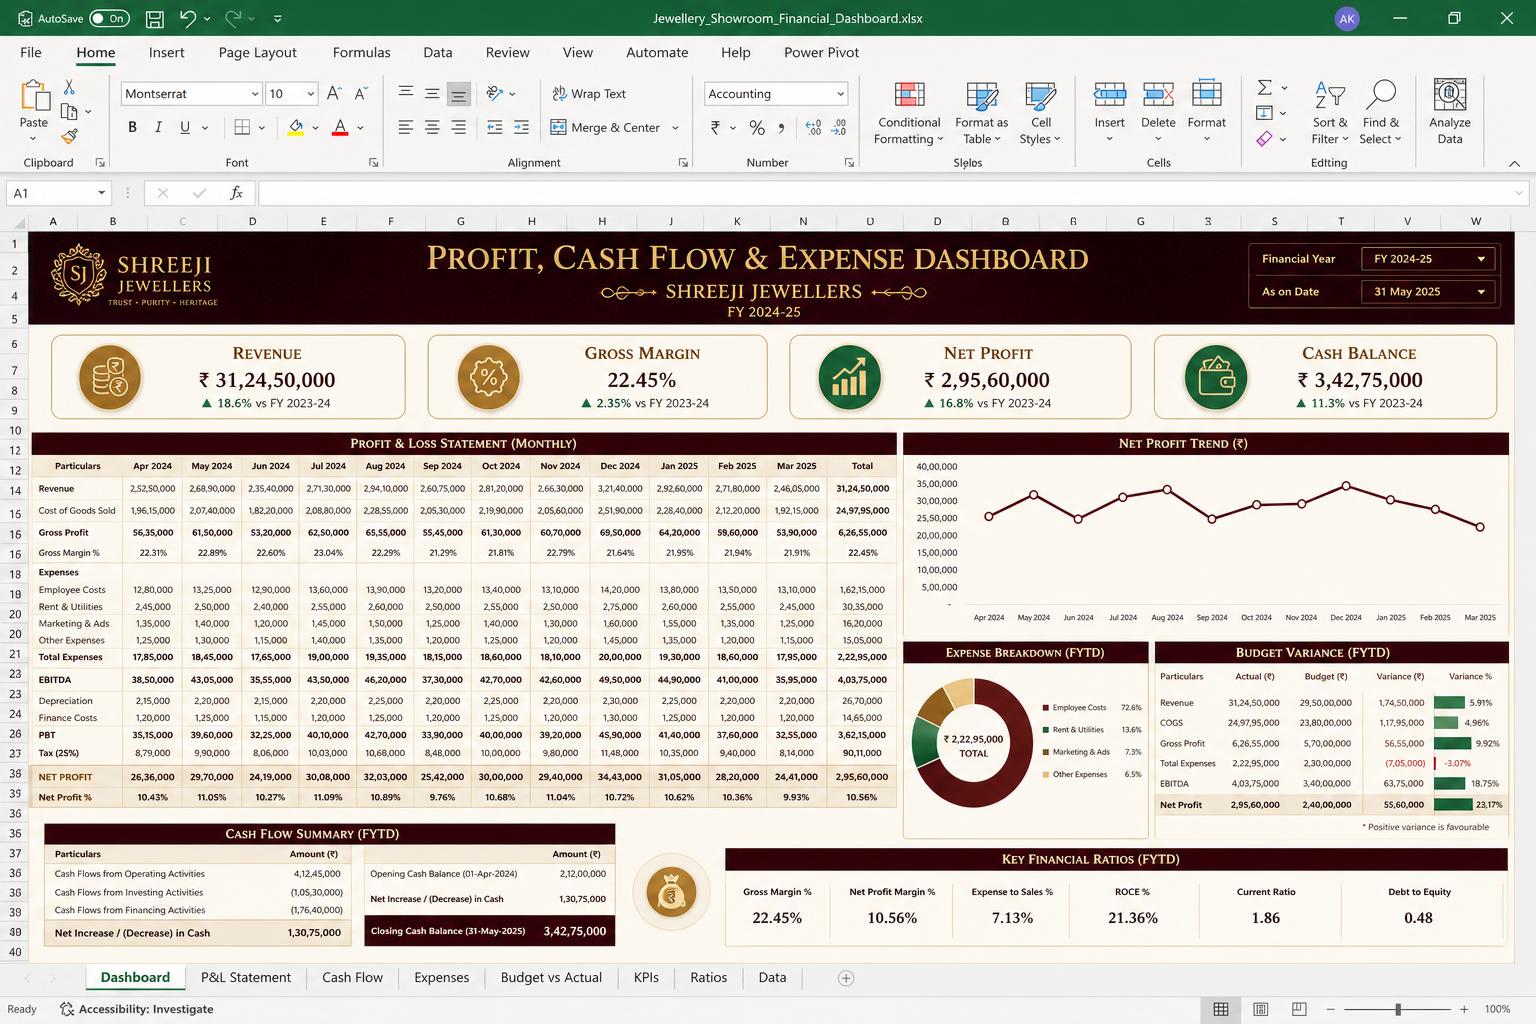Image resolution: width=1536 pixels, height=1024 pixels.
Task: Open the Power Pivot ribbon tab
Action: (x=821, y=52)
